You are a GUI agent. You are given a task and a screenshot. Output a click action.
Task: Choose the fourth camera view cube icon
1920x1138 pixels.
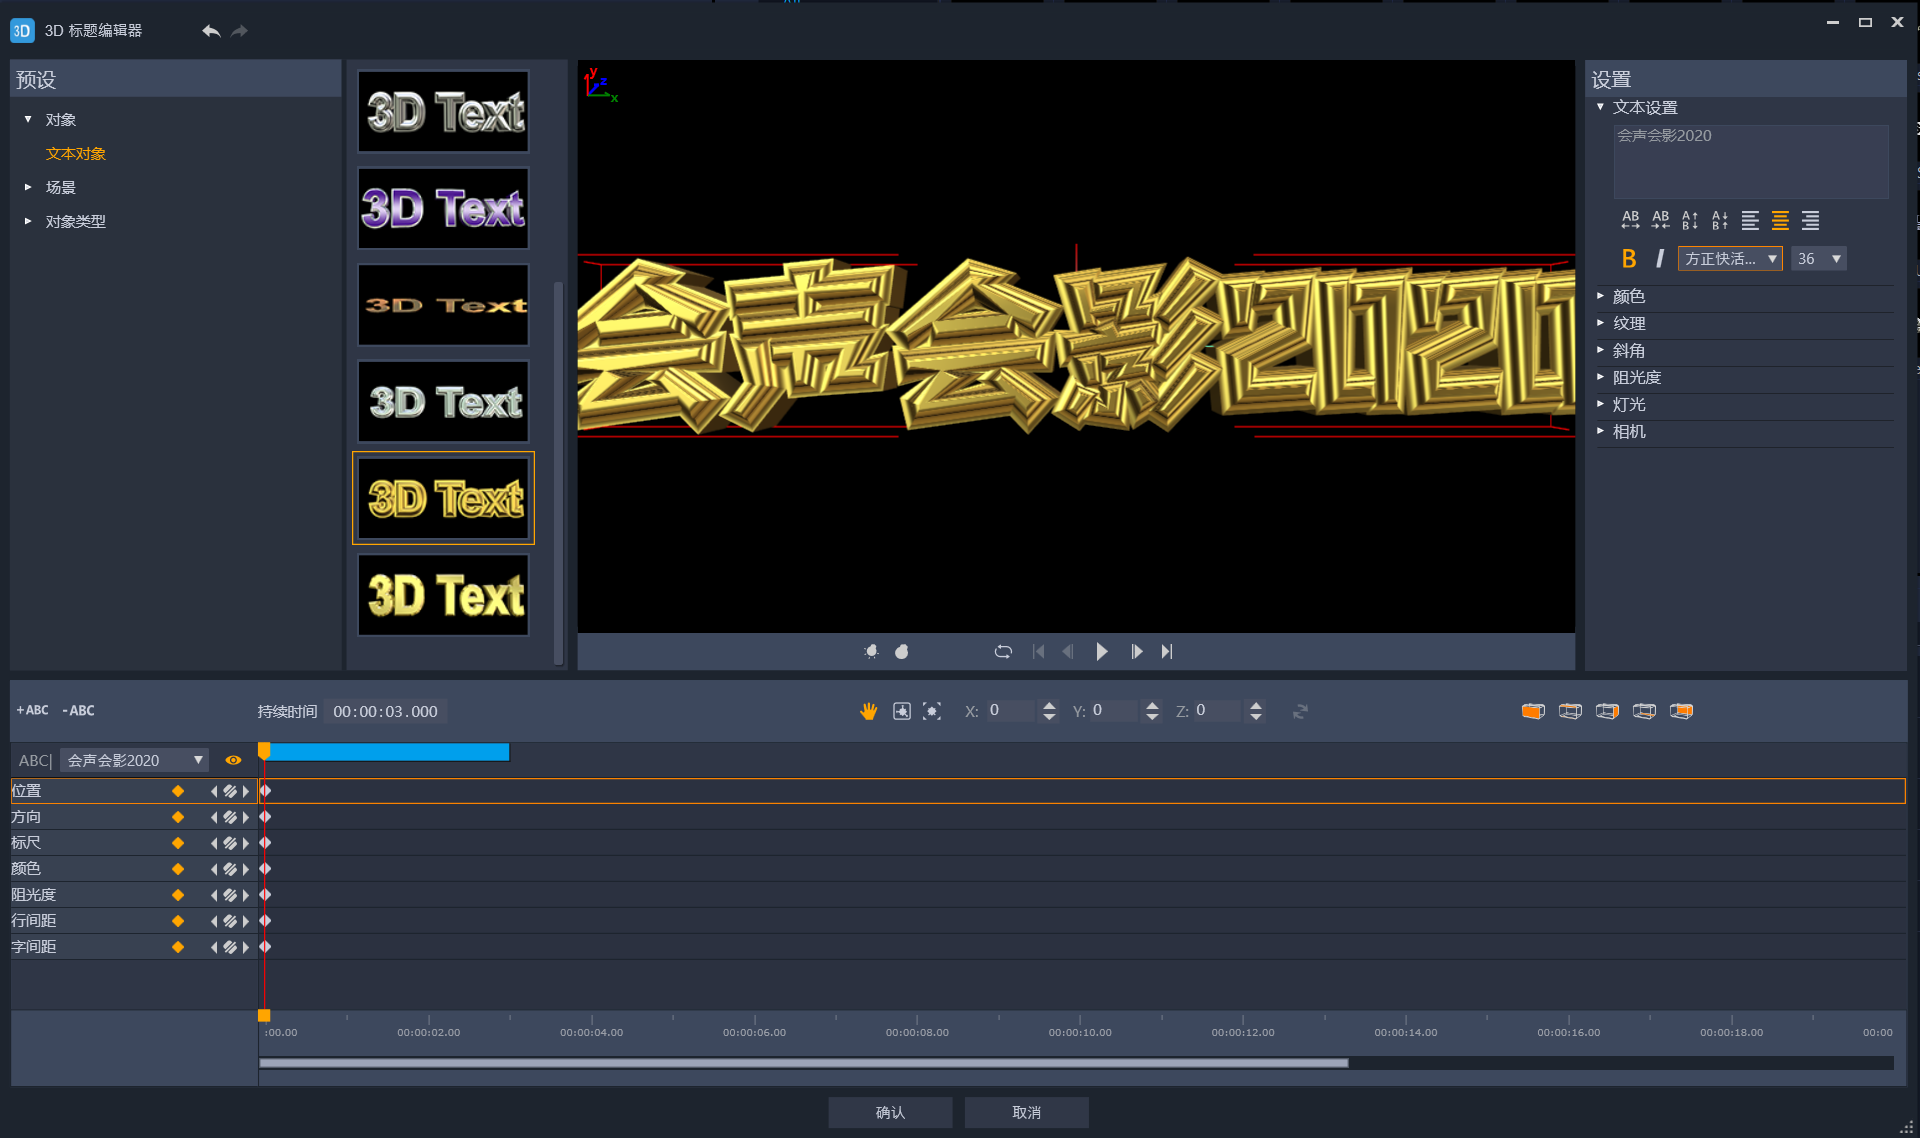pos(1644,711)
